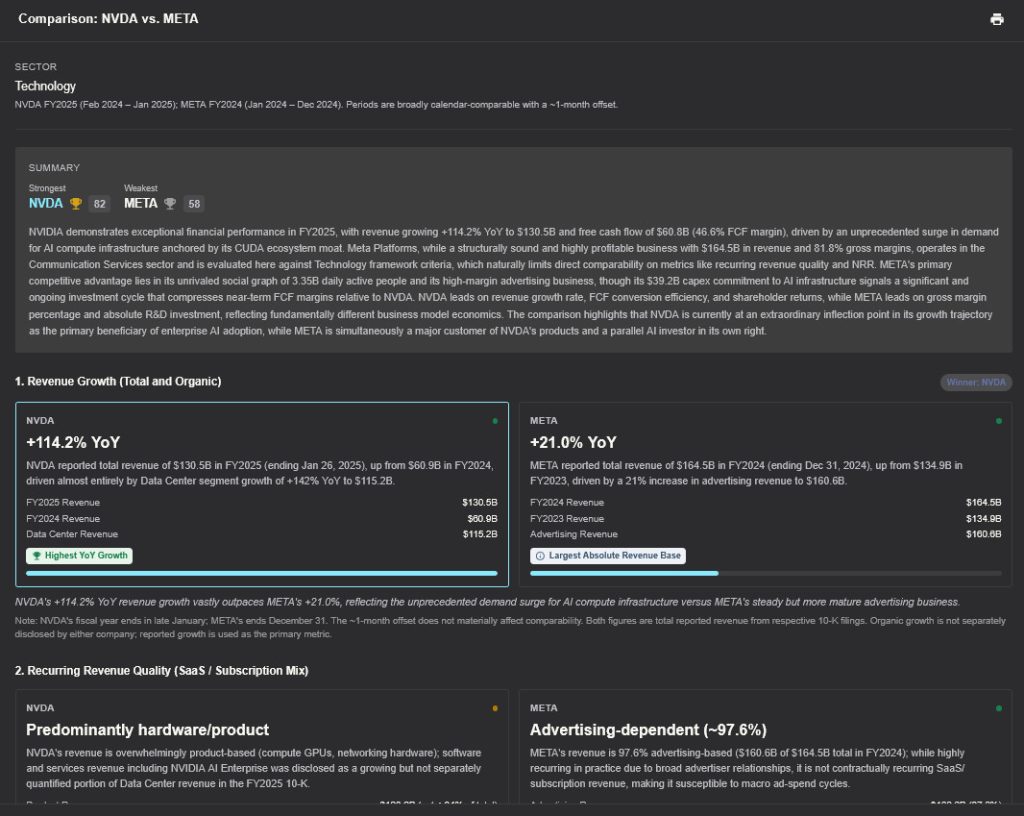The width and height of the screenshot is (1024, 816).
Task: Click the Strongest NVDA ticker in summary
Action: tap(46, 204)
